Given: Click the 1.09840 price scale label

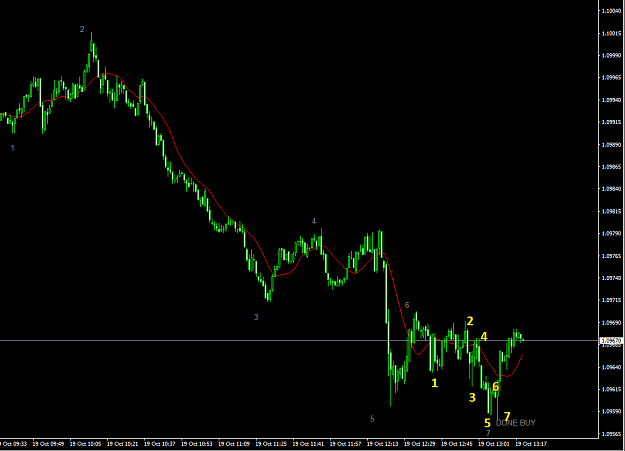Looking at the screenshot, I should 612,189.
